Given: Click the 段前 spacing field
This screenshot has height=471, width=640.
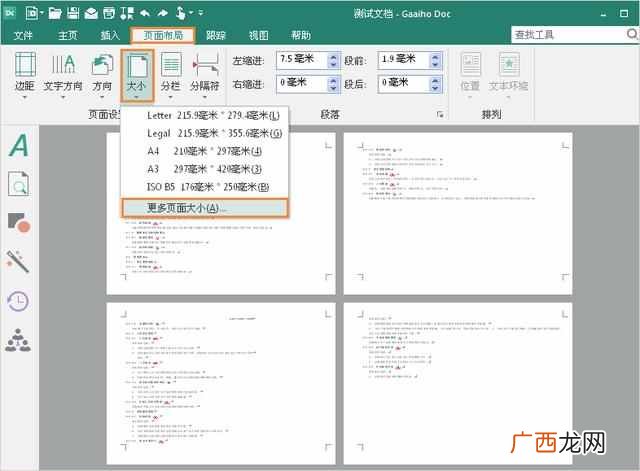Looking at the screenshot, I should pyautogui.click(x=404, y=60).
